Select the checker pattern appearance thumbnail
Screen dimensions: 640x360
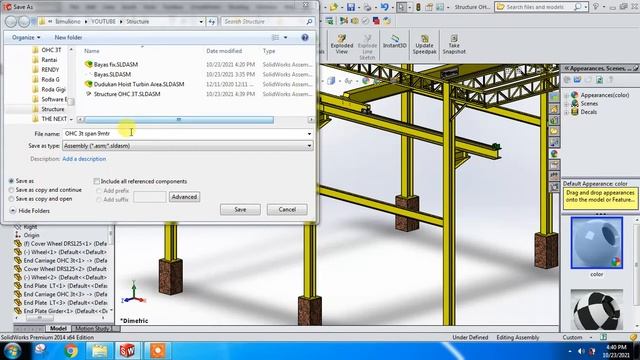coord(596,309)
